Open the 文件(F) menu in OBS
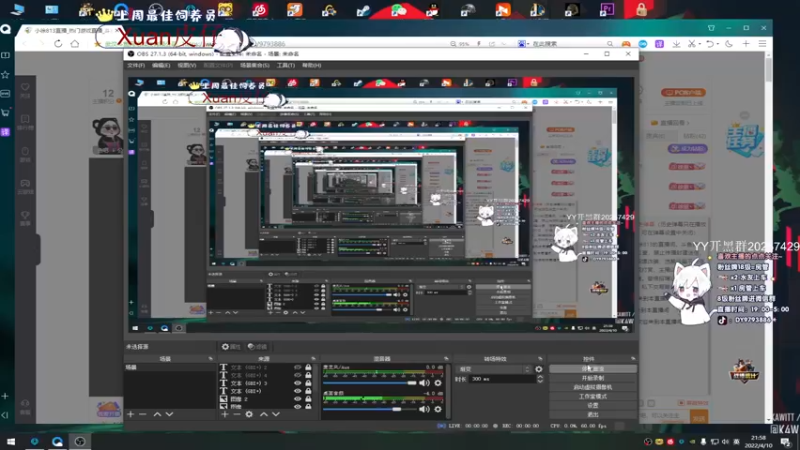Image resolution: width=800 pixels, height=450 pixels. click(136, 65)
